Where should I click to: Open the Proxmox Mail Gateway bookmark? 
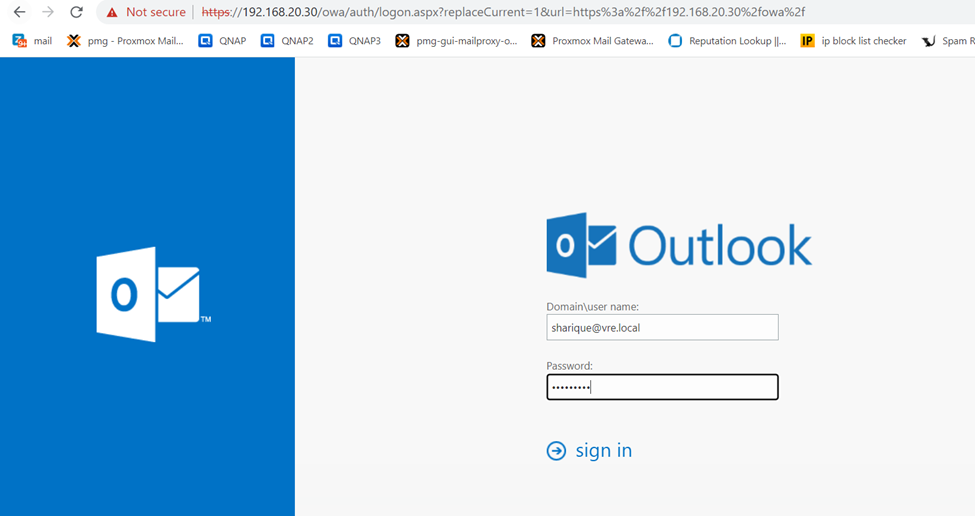[592, 41]
